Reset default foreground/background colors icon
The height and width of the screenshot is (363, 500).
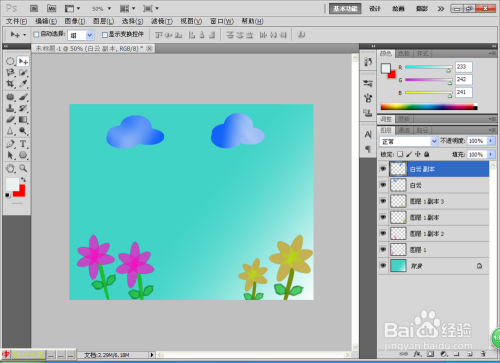pos(8,195)
